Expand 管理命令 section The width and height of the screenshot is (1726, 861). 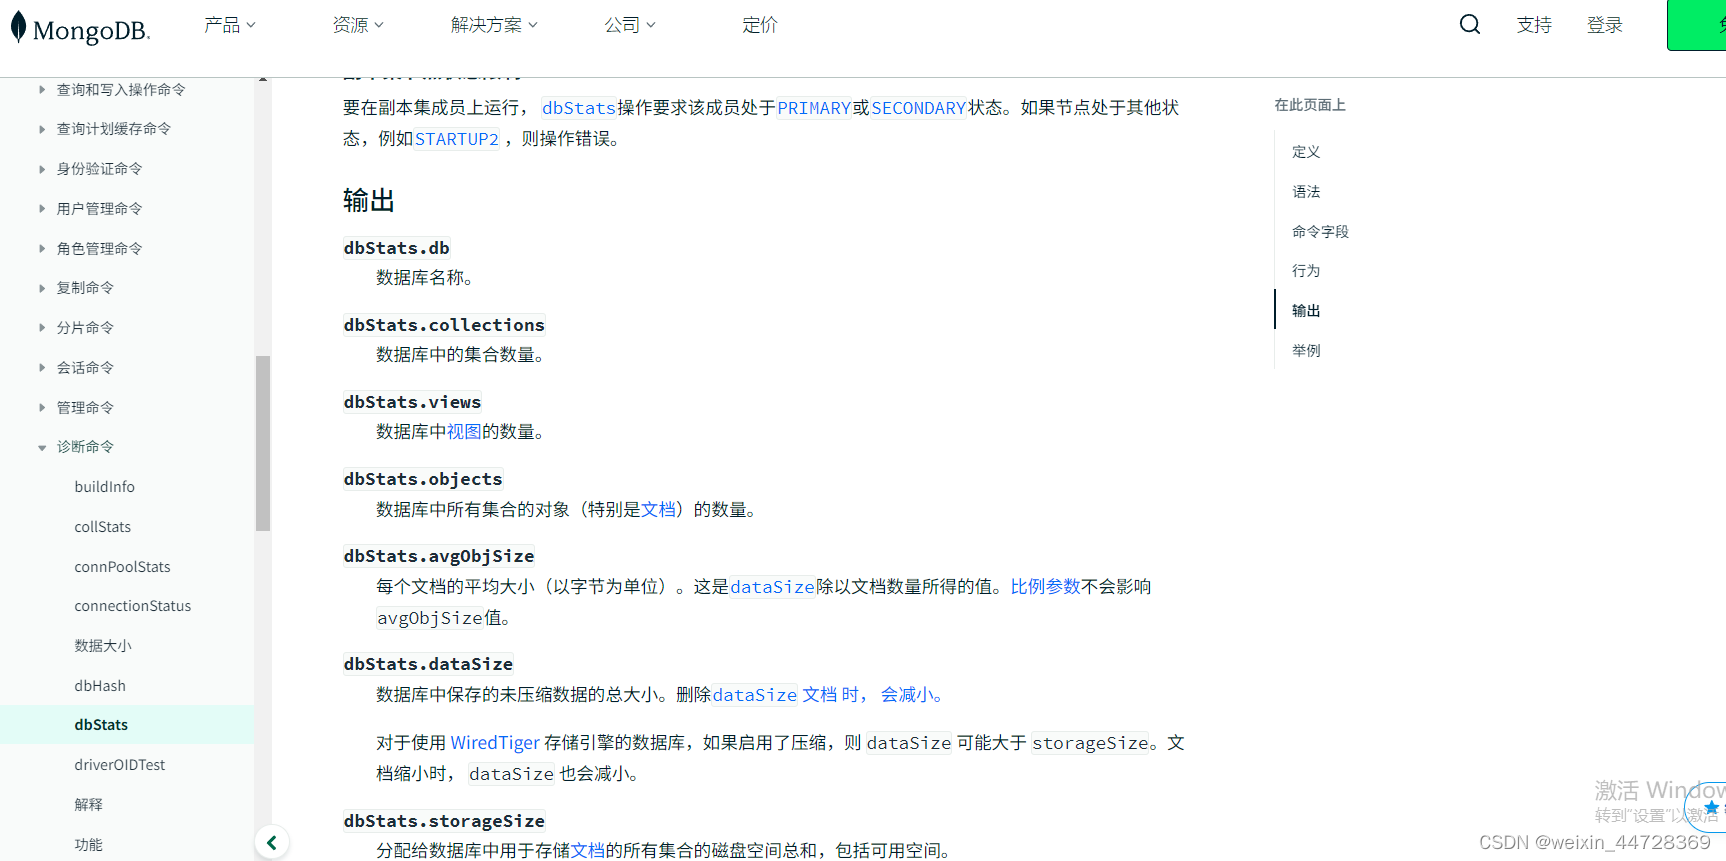coord(85,408)
